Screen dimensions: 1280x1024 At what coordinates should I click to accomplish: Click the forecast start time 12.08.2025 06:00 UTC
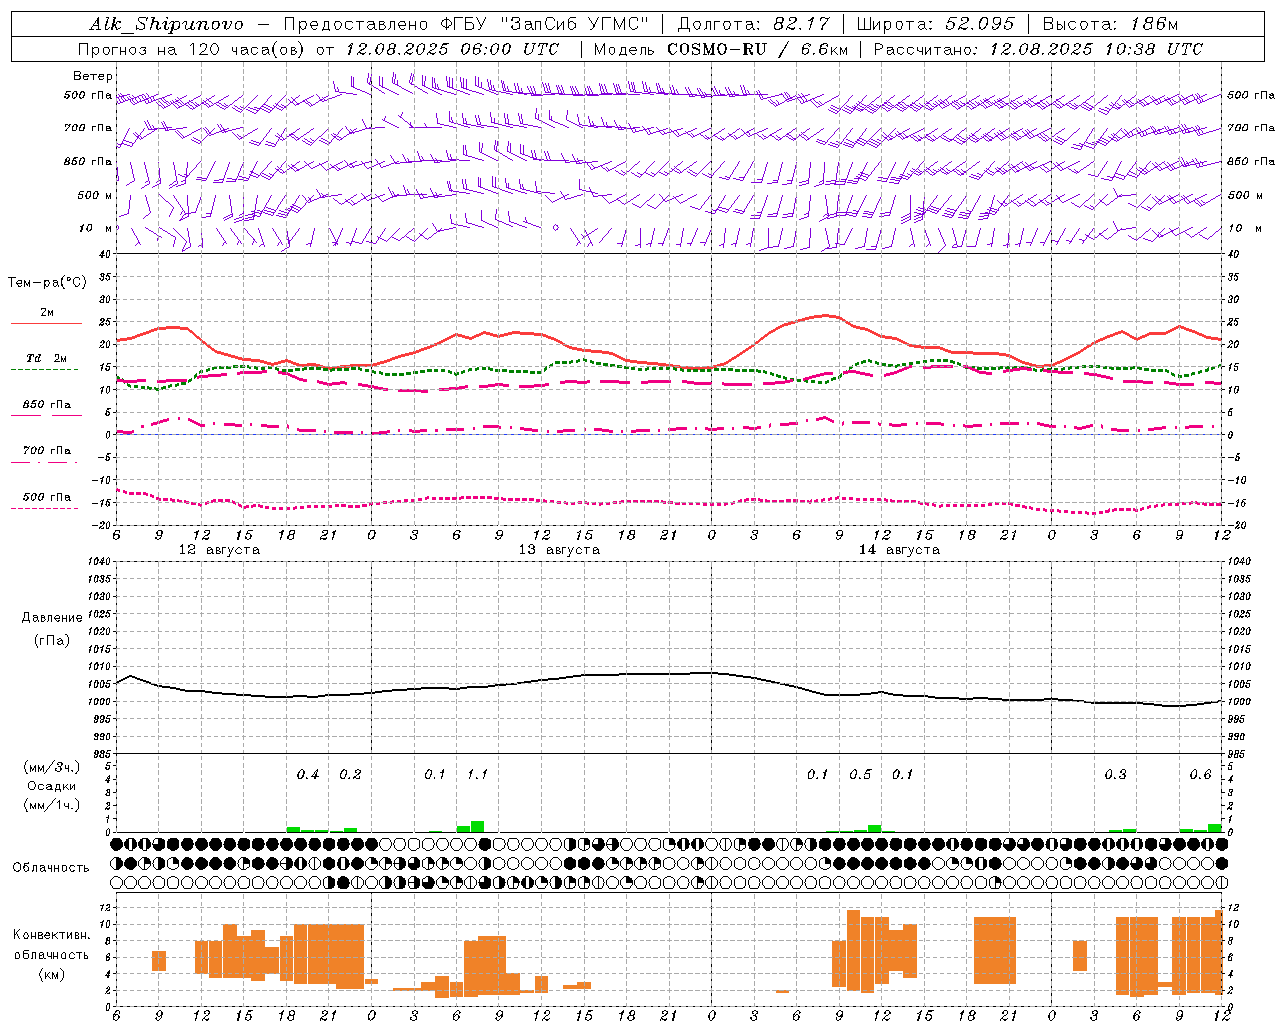click(x=452, y=48)
